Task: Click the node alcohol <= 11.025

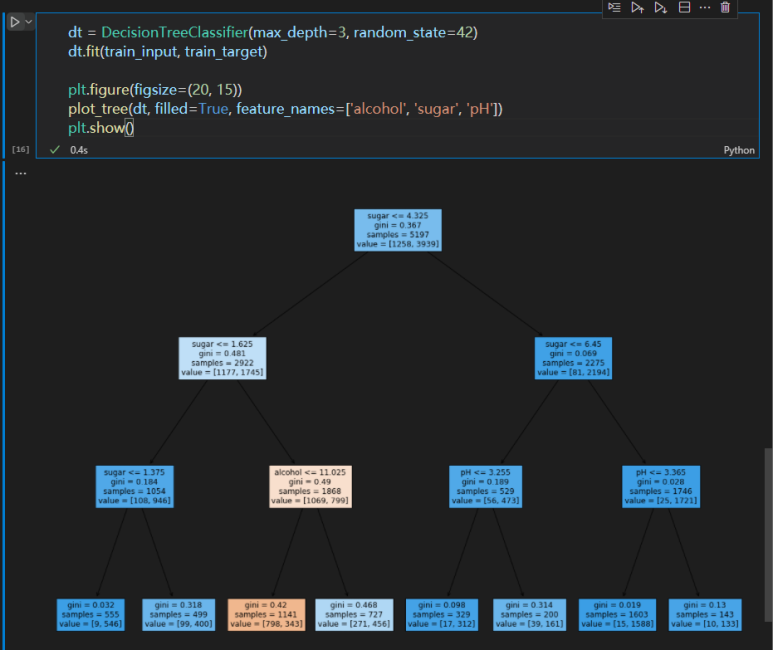Action: [x=310, y=486]
